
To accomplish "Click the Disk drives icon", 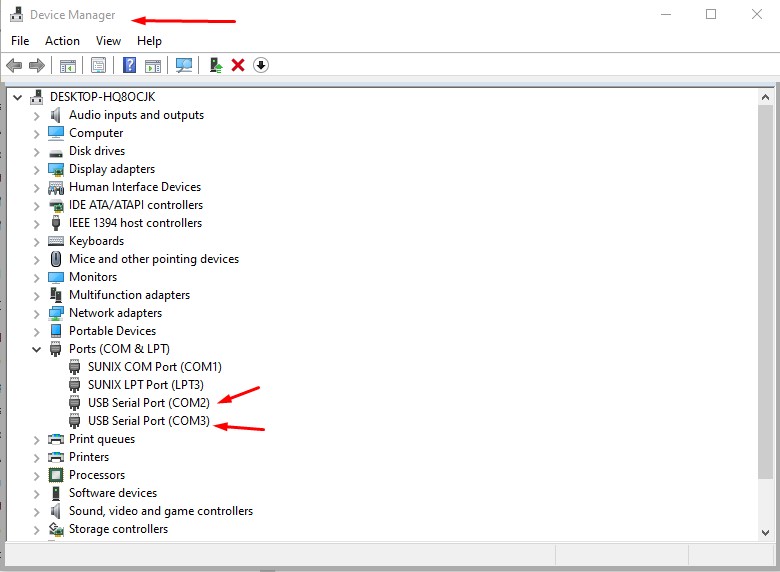I will click(56, 153).
